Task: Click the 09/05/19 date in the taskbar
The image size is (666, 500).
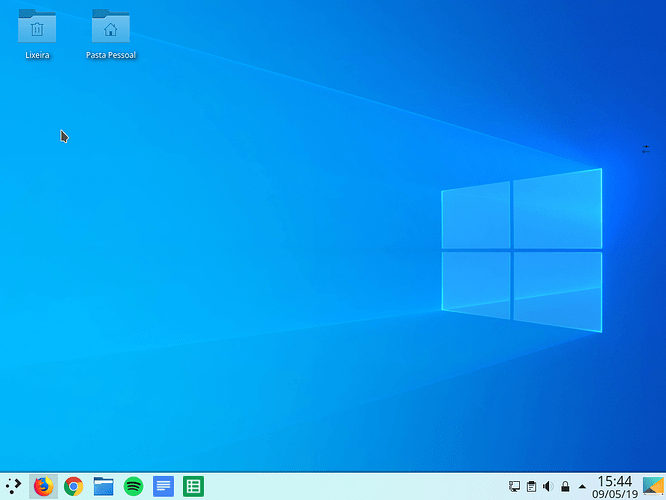Action: click(x=615, y=494)
